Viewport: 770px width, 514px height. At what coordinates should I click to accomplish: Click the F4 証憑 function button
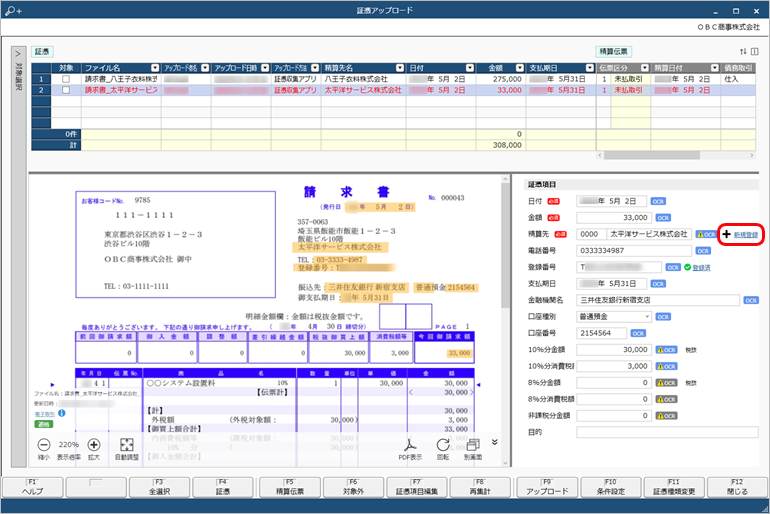[223, 487]
